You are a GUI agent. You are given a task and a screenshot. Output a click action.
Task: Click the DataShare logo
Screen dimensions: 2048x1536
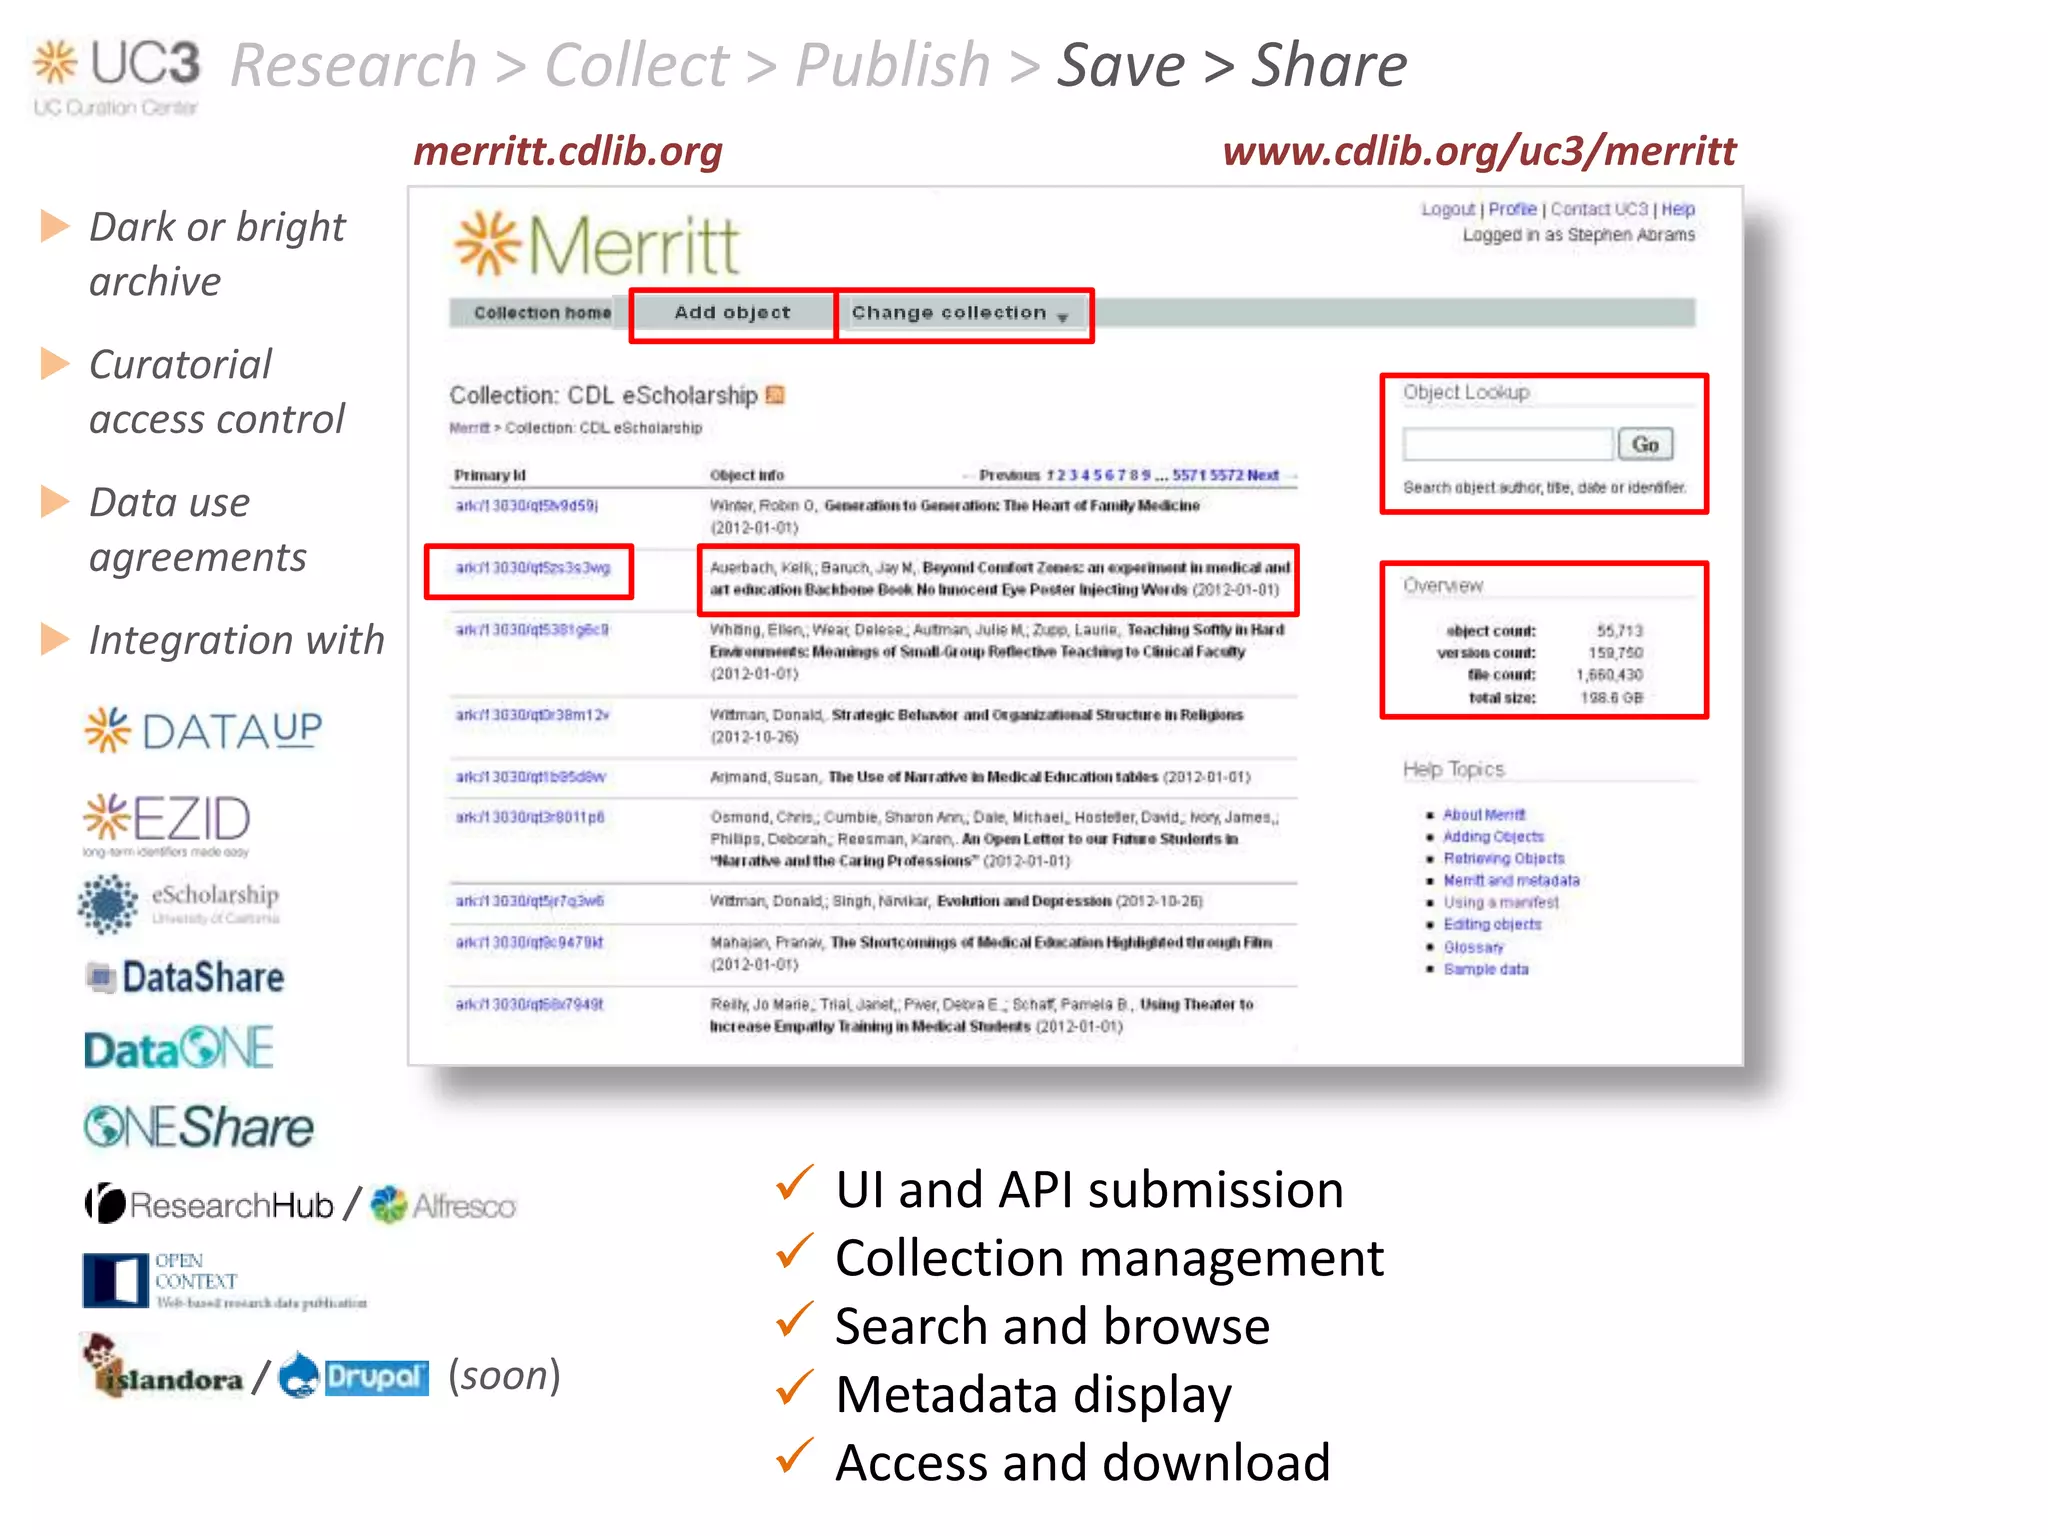click(185, 978)
